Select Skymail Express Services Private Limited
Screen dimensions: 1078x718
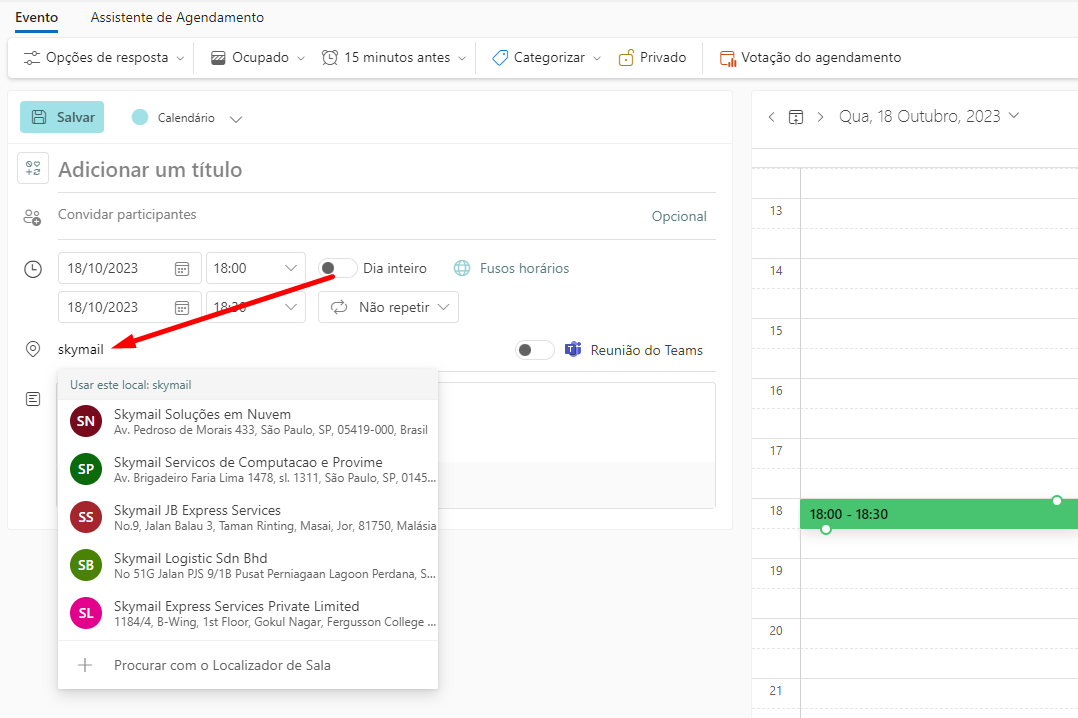(x=248, y=613)
